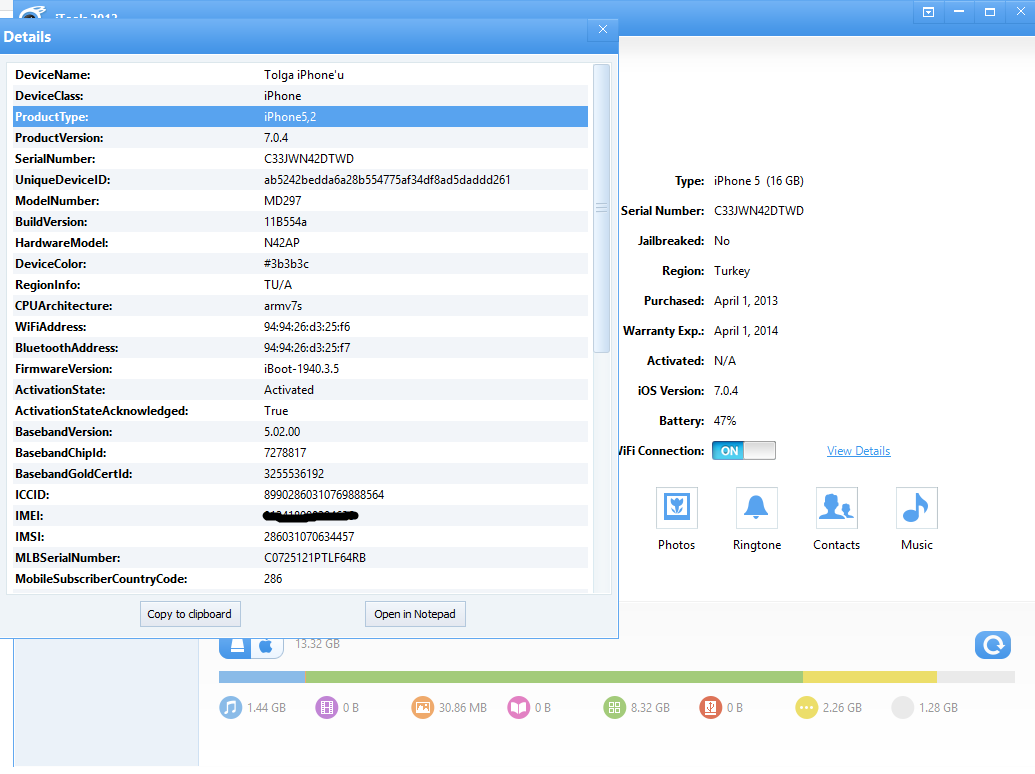This screenshot has height=774, width=1035.
Task: Select the ModelNumber MD297 row
Action: coord(300,201)
